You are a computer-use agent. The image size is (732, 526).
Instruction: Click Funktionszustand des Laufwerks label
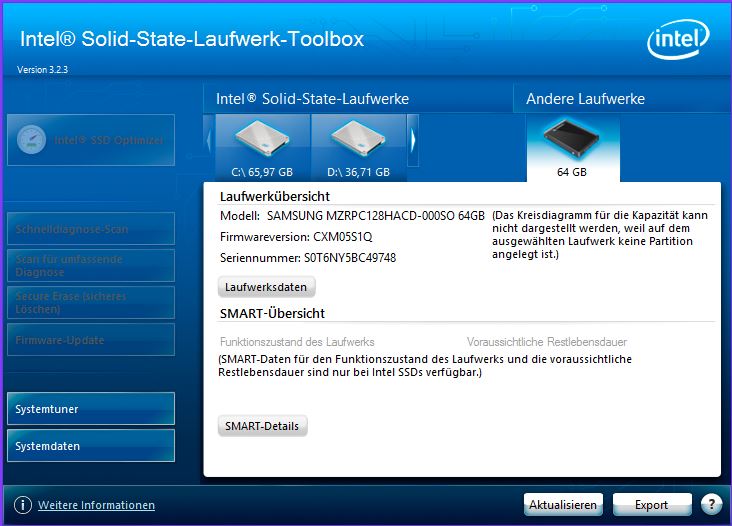(297, 342)
